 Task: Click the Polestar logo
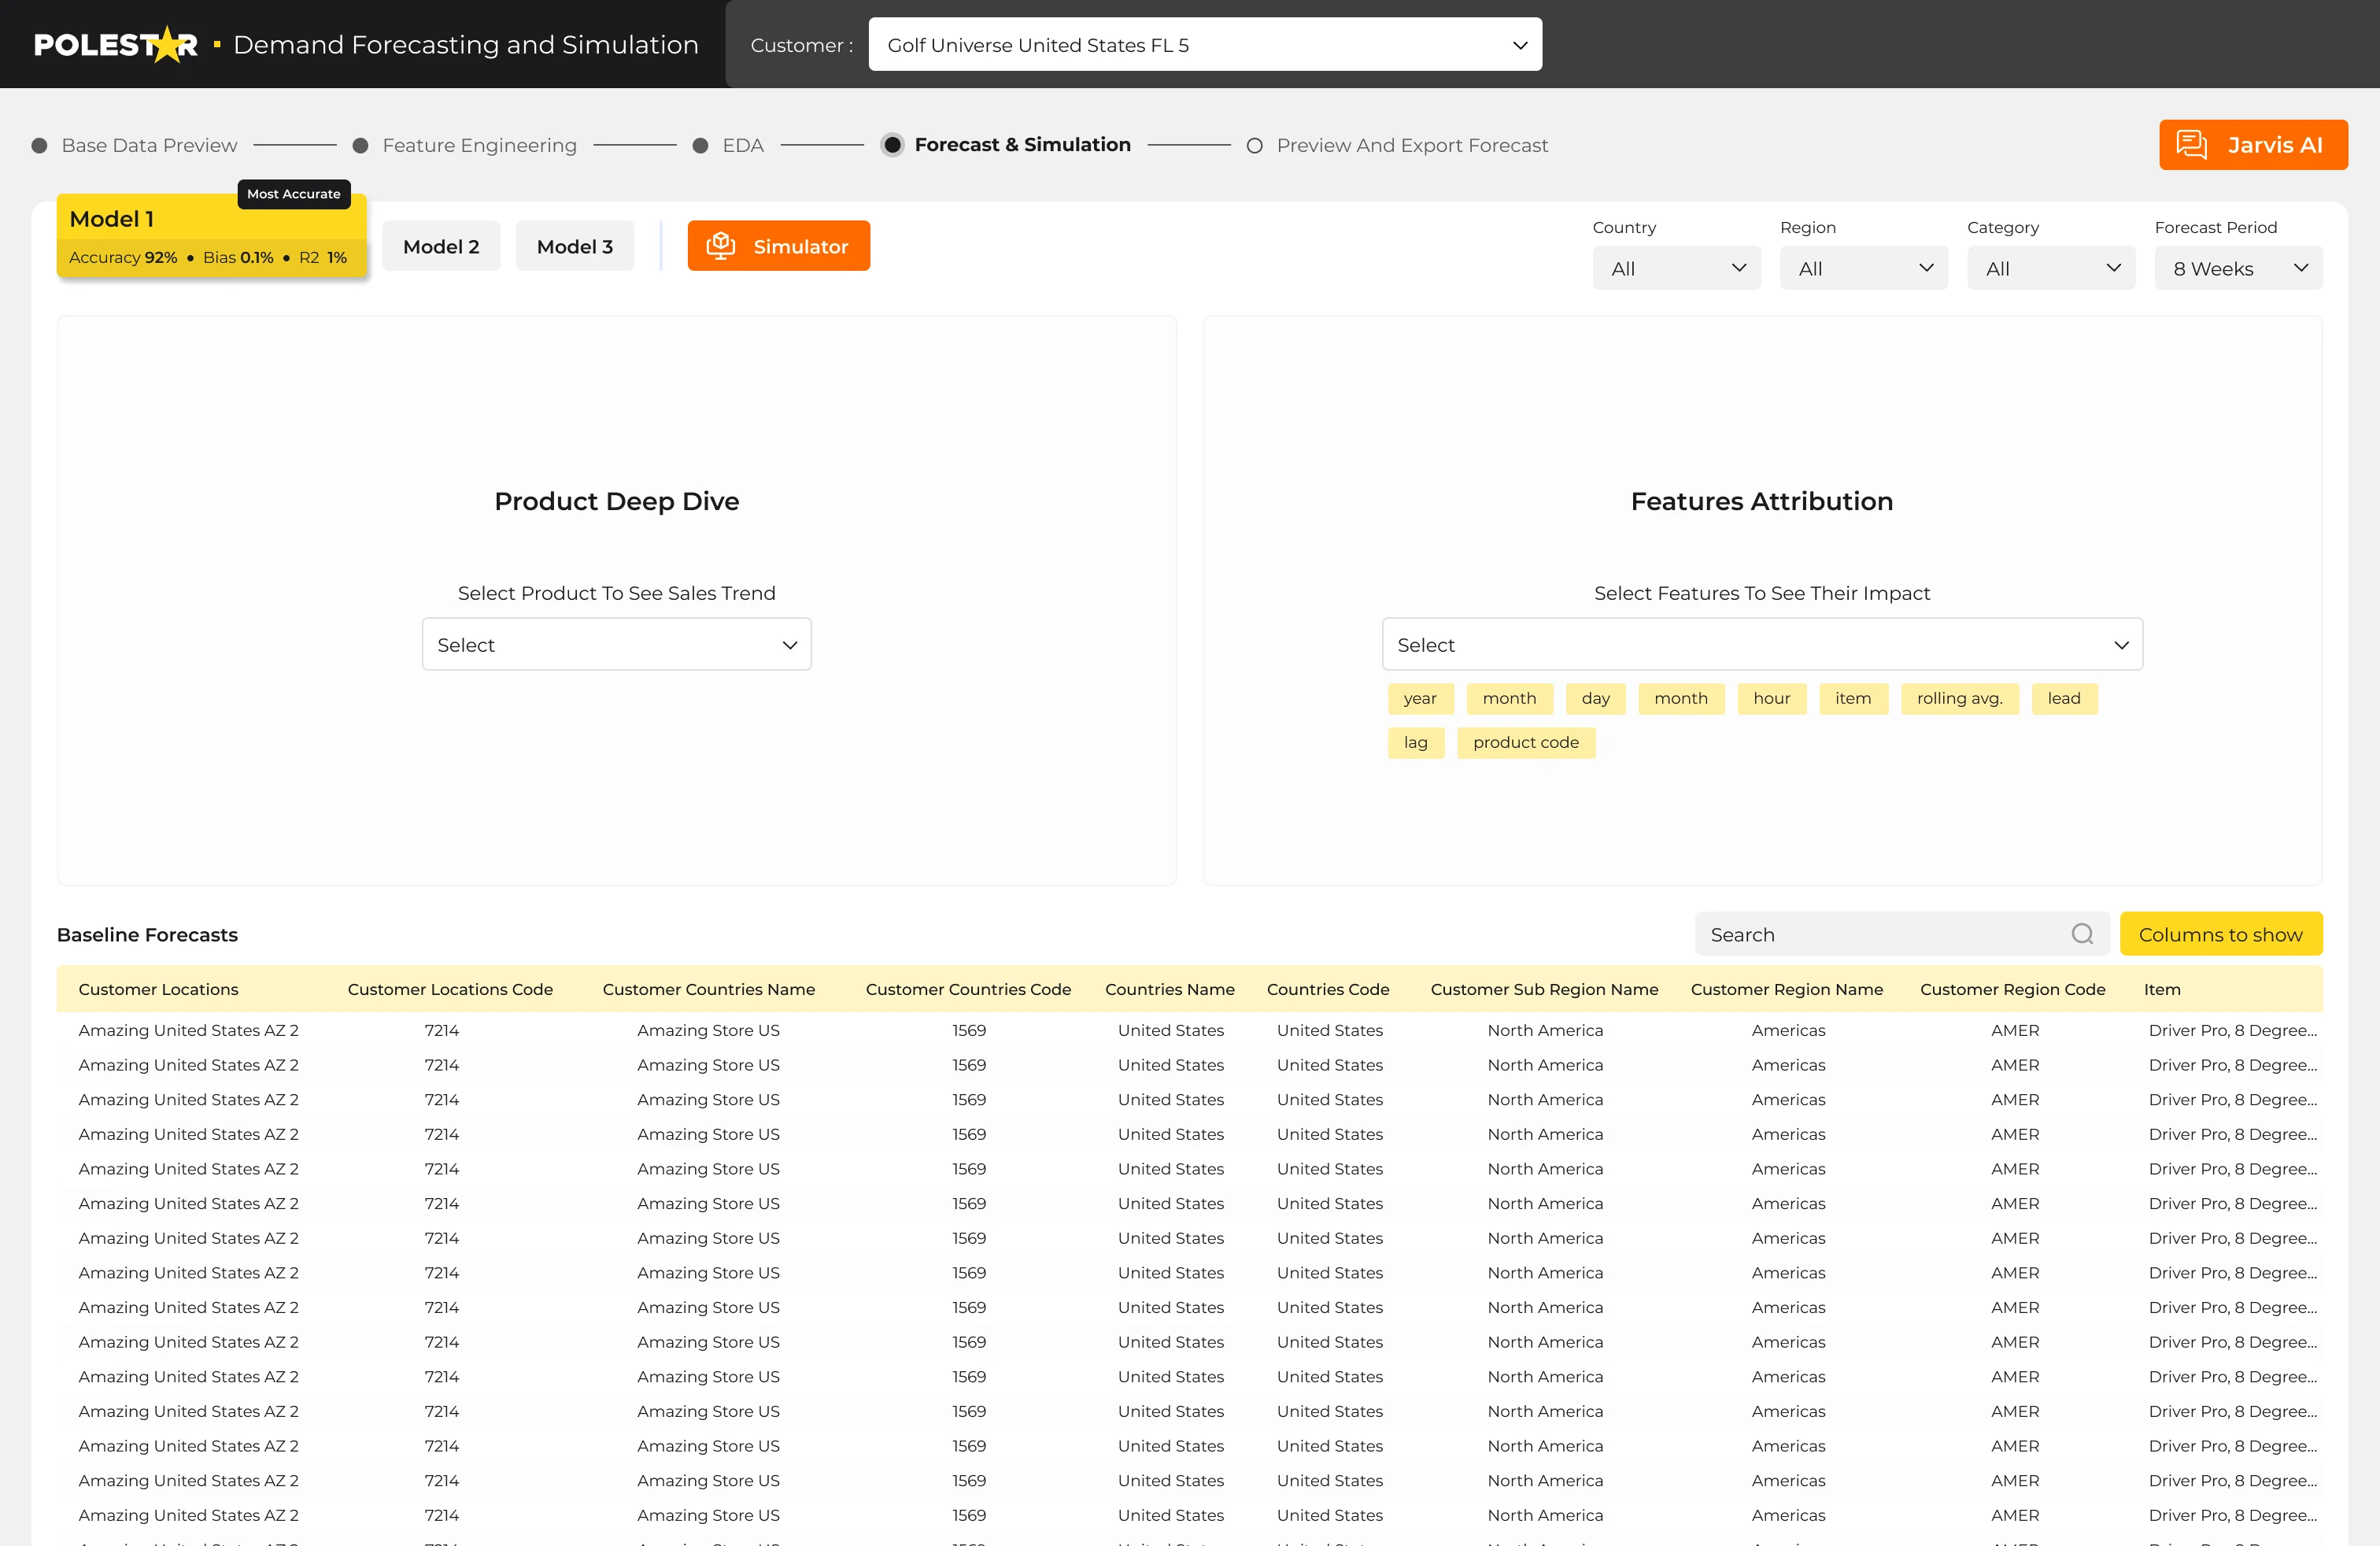click(x=116, y=43)
